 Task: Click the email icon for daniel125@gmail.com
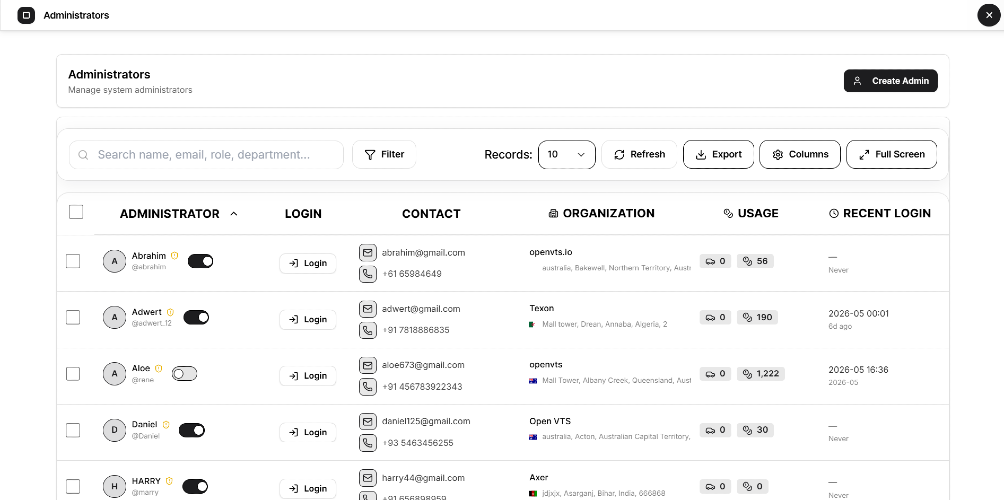(368, 422)
